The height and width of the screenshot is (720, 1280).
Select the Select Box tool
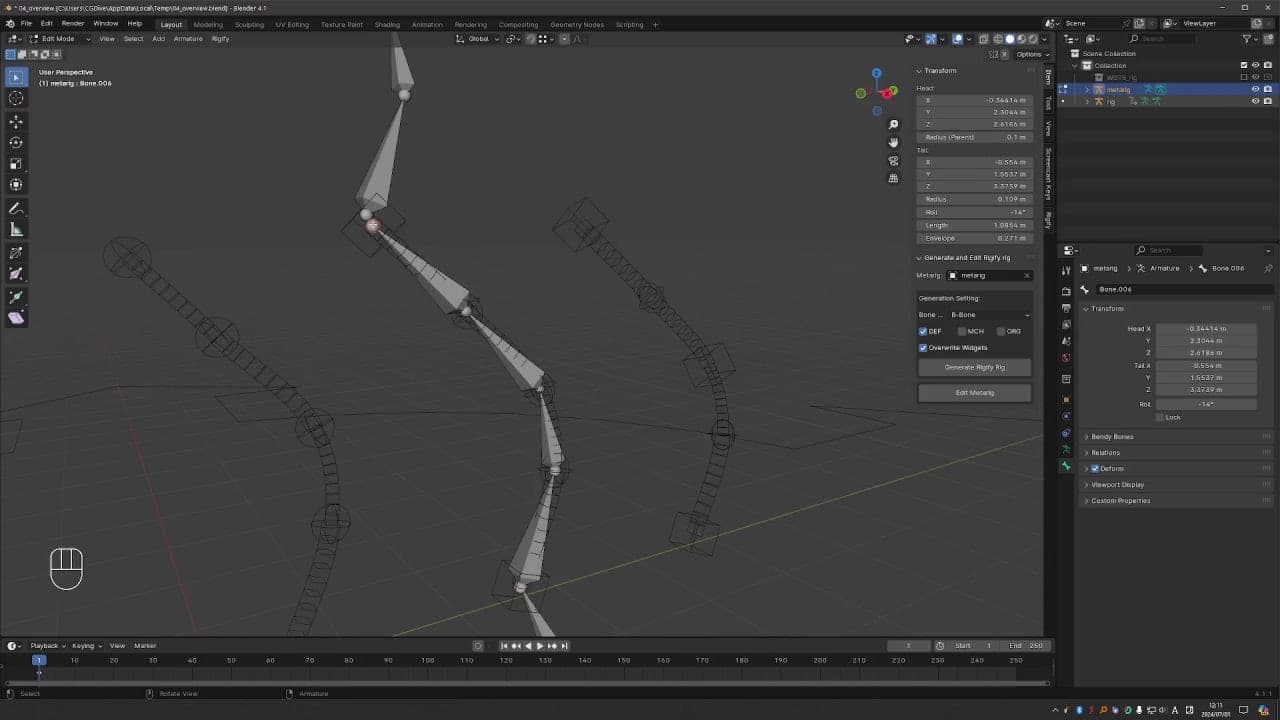pos(16,77)
